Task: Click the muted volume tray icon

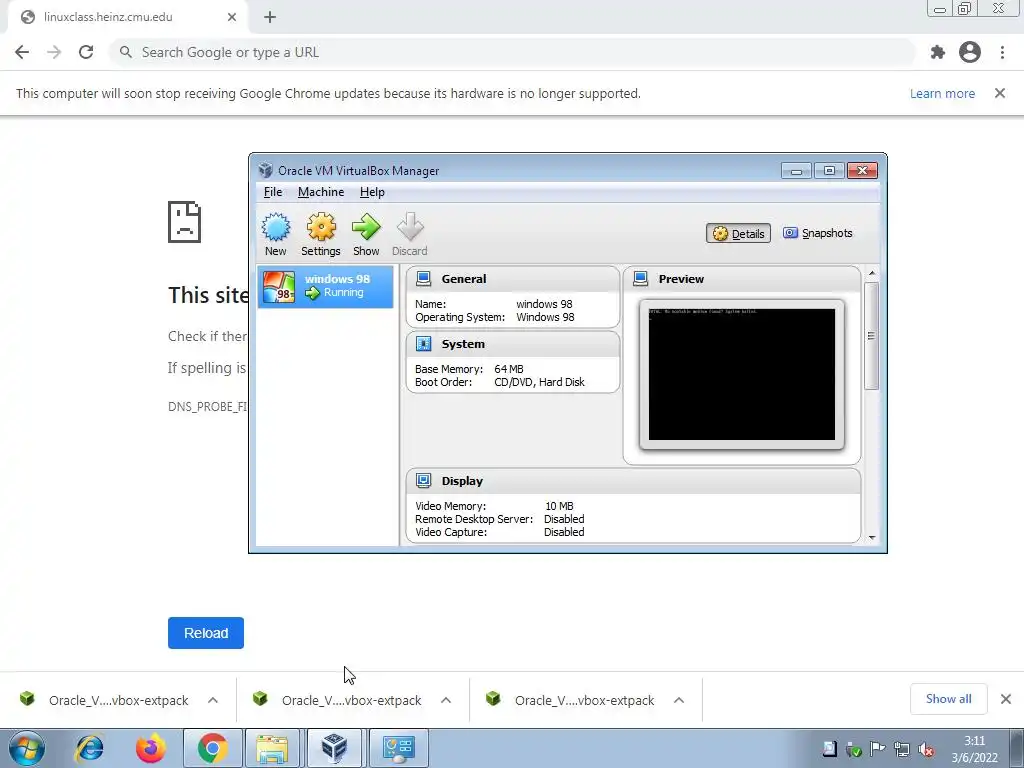Action: pos(925,750)
